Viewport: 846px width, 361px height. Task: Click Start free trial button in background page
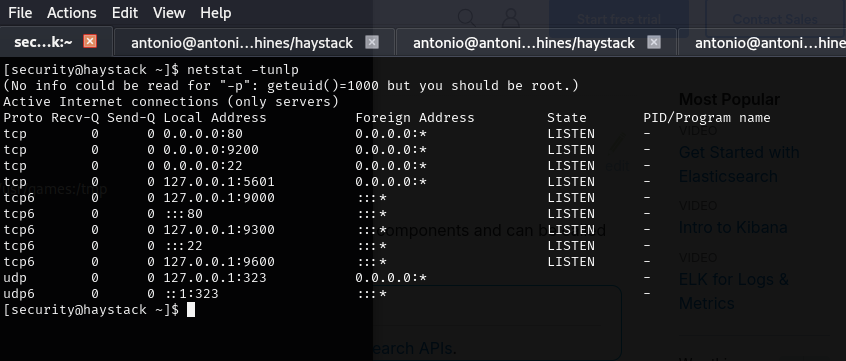coord(619,19)
